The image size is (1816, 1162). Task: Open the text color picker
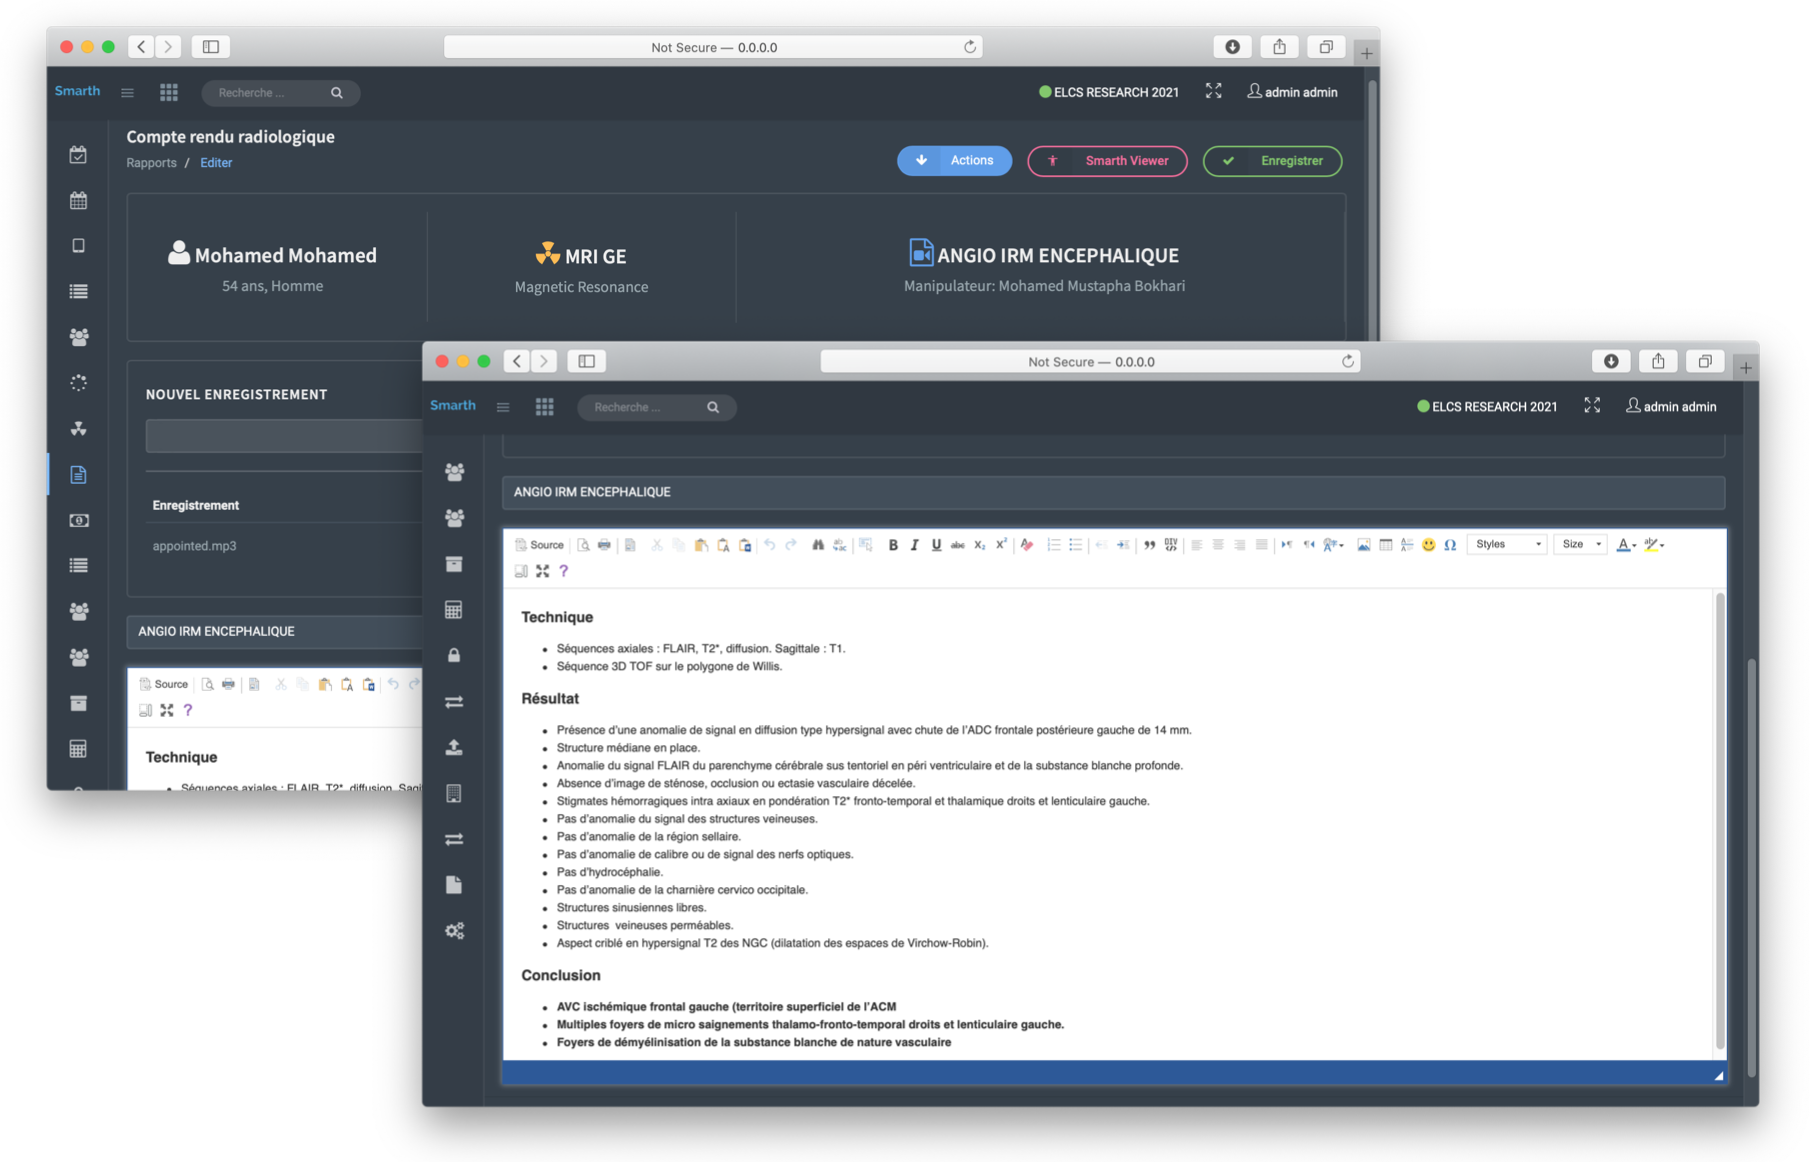1625,545
